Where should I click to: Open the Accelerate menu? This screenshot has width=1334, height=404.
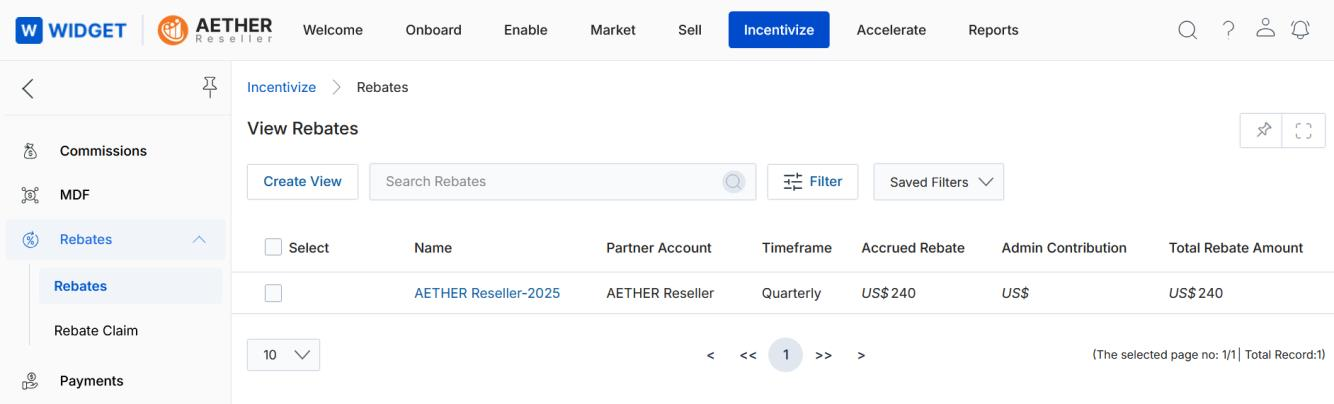pos(891,30)
